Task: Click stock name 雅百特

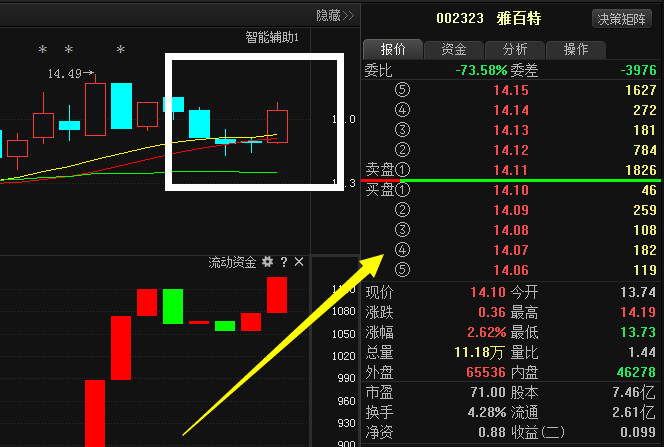Action: (x=519, y=19)
